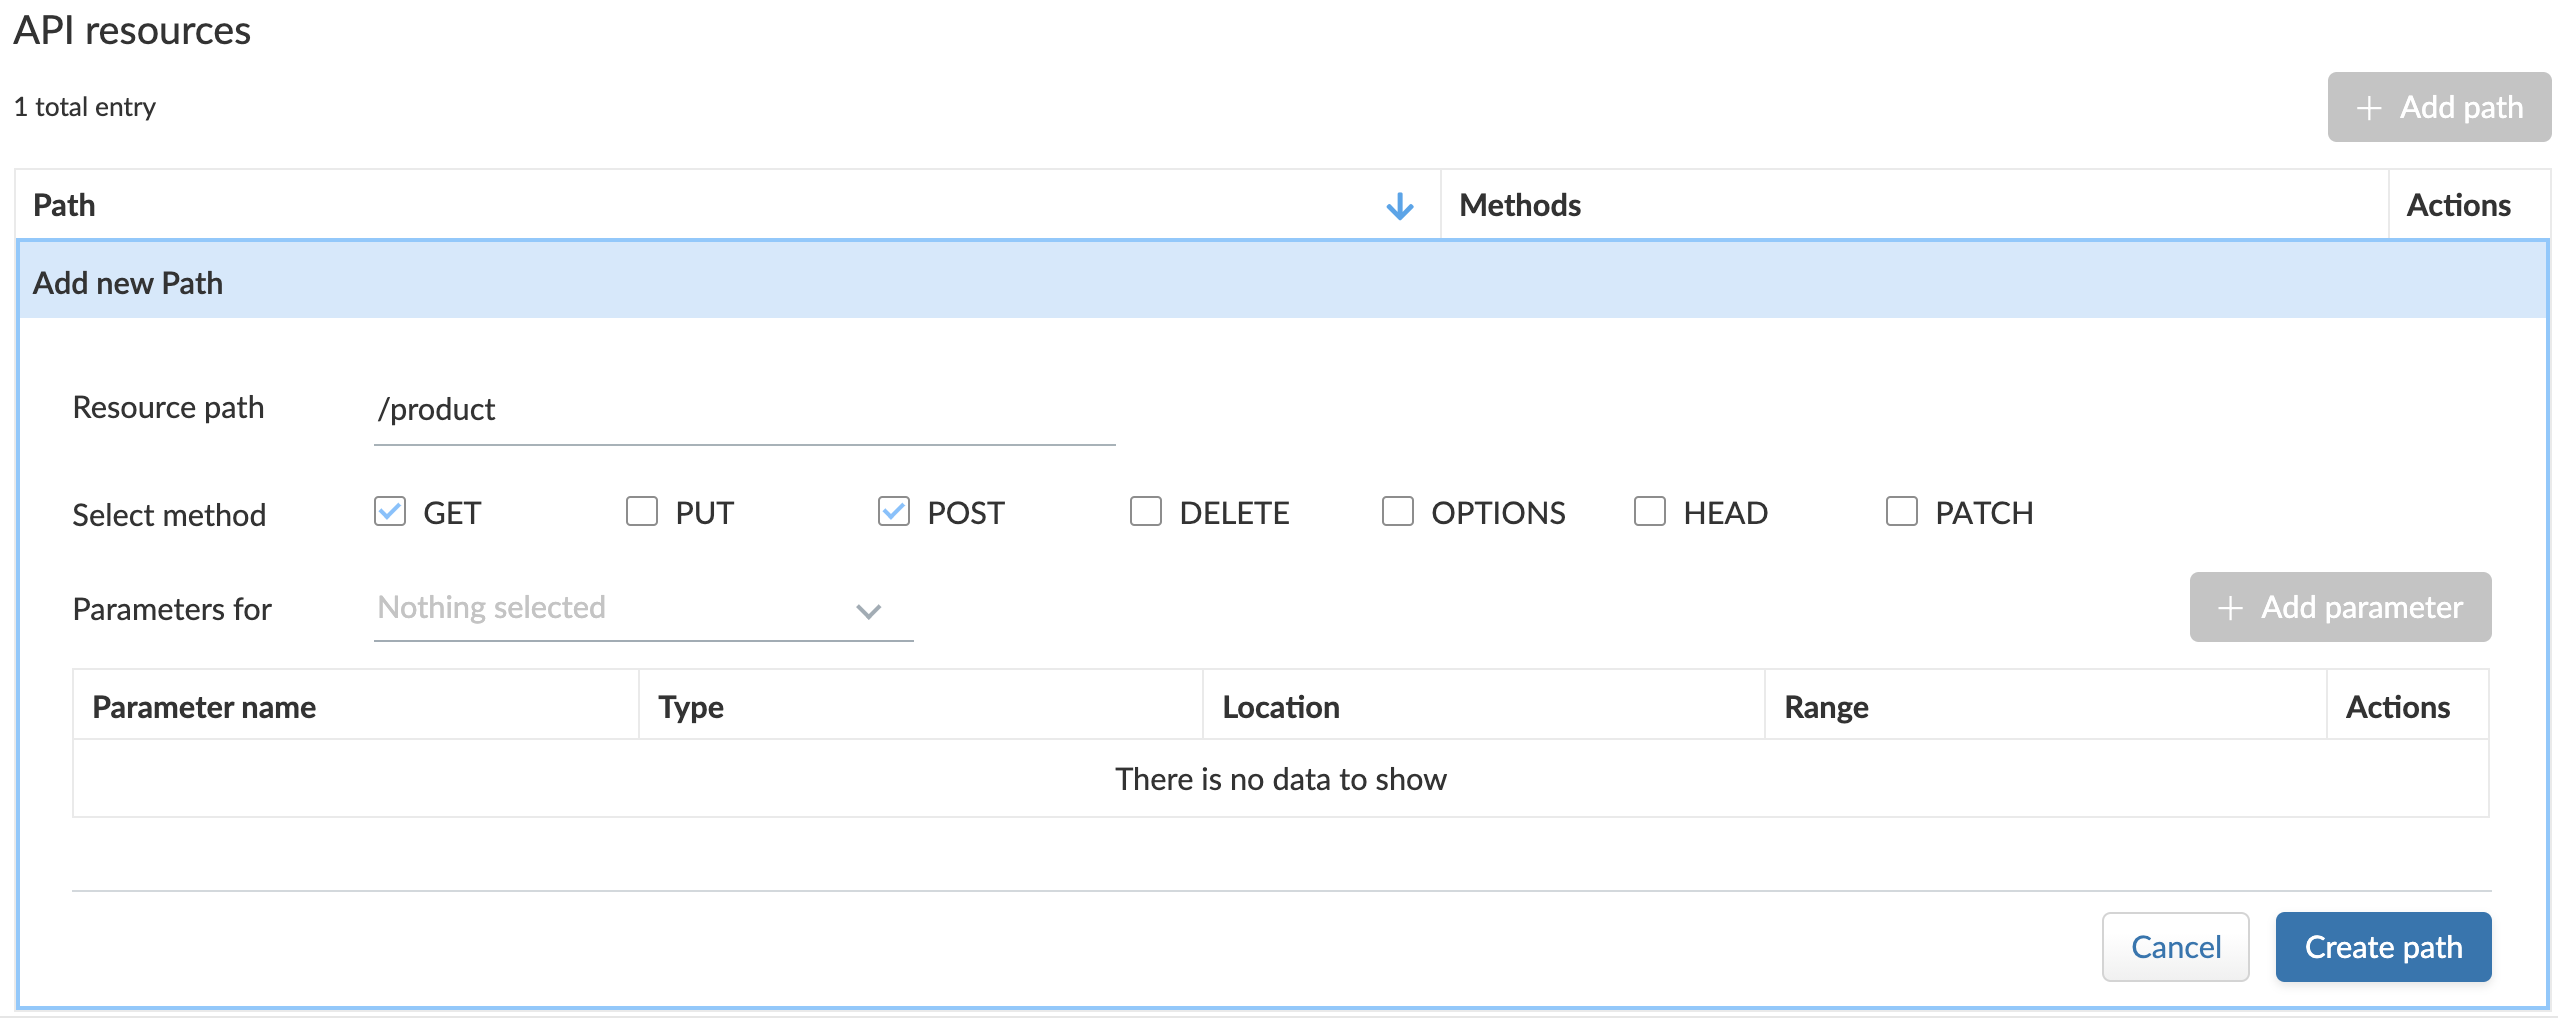Click the Methods column header
This screenshot has height=1022, width=2558.
[x=1914, y=205]
